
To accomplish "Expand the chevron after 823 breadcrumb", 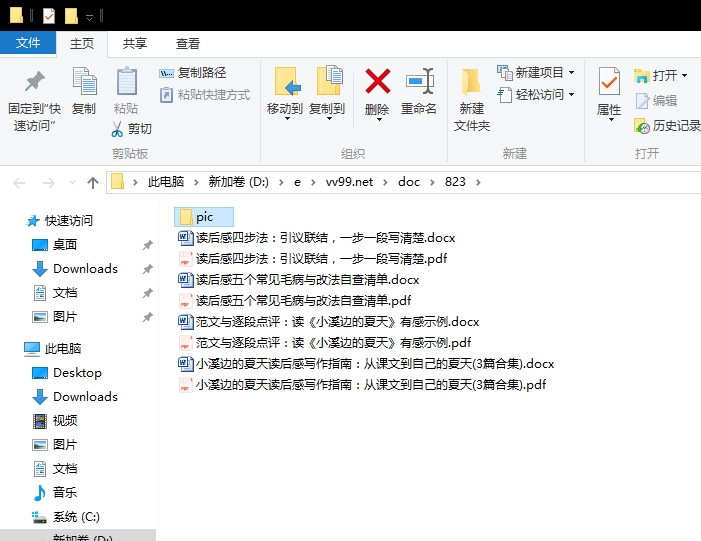I will [478, 182].
